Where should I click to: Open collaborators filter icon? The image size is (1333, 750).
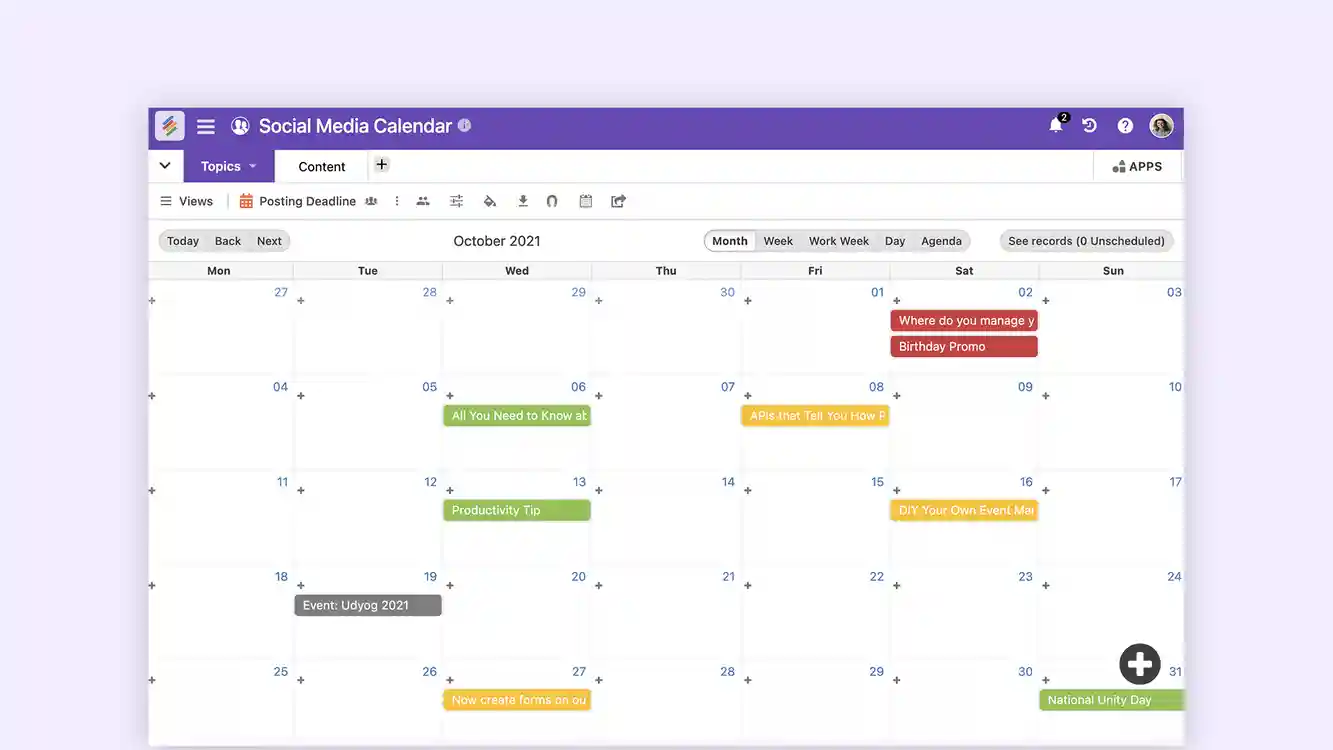pyautogui.click(x=423, y=201)
